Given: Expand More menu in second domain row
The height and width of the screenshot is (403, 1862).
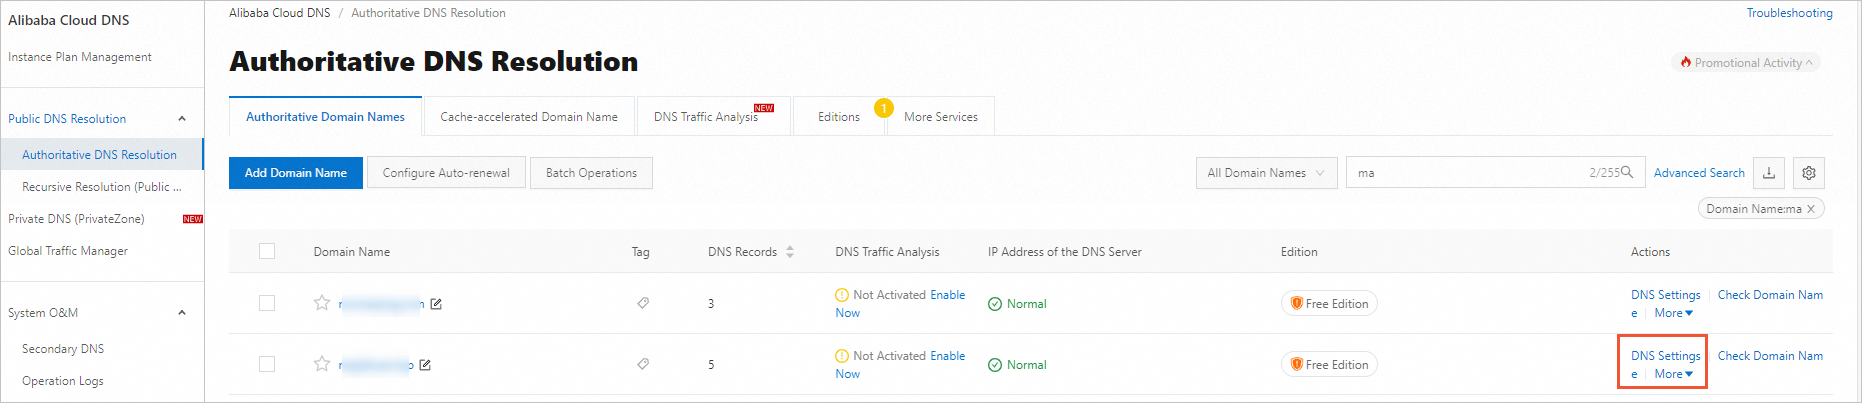Looking at the screenshot, I should pyautogui.click(x=1673, y=374).
